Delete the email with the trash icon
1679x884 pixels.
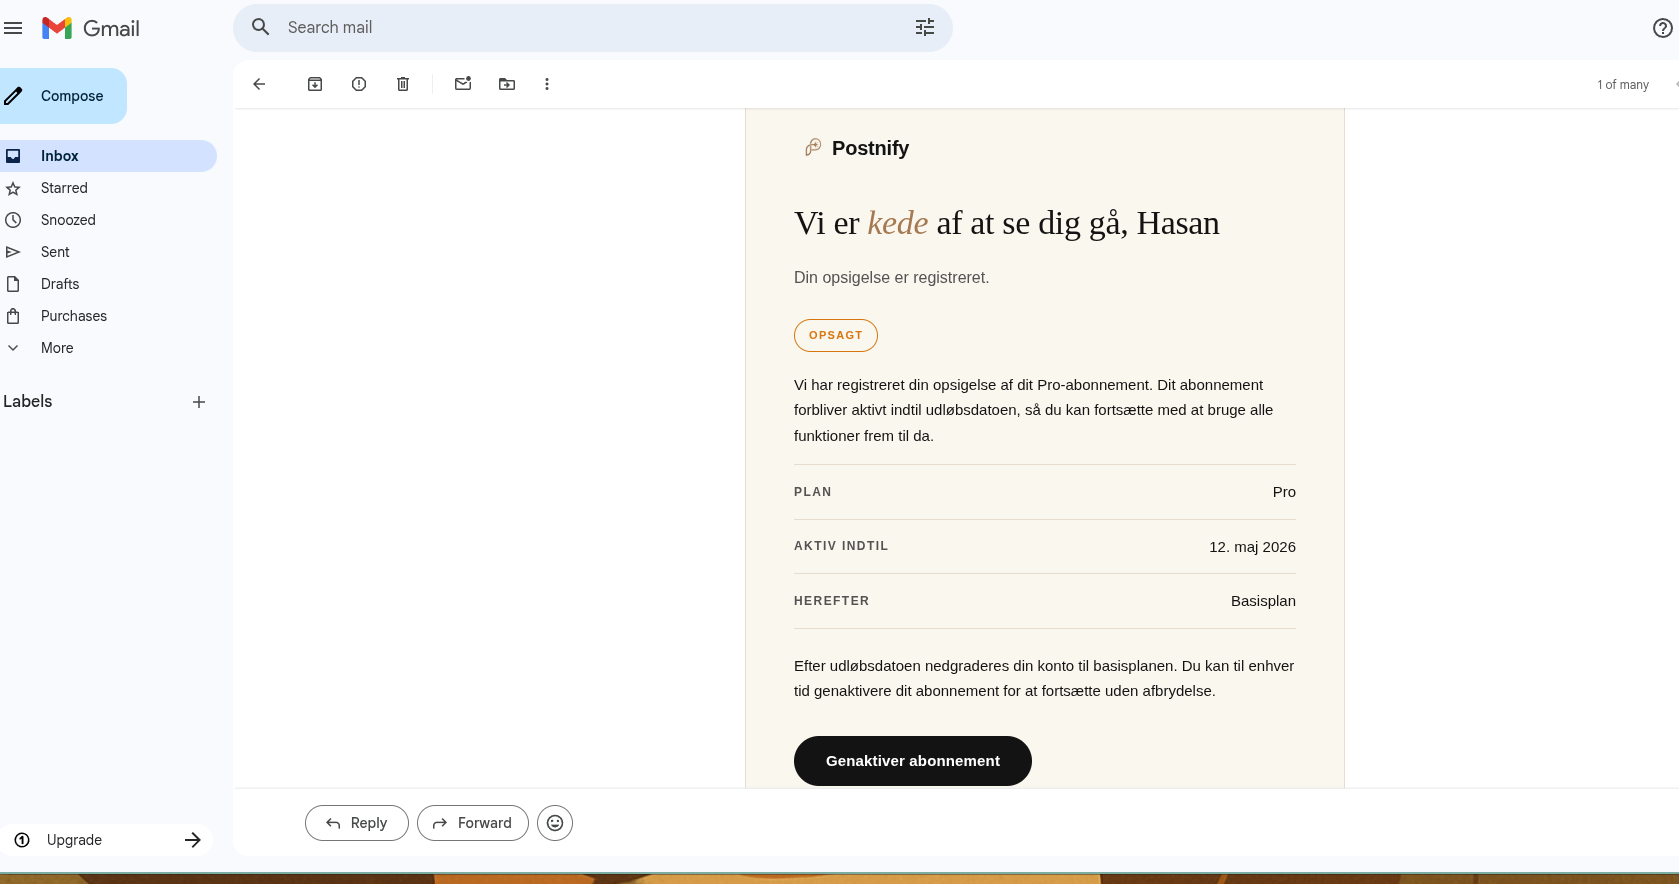tap(403, 84)
